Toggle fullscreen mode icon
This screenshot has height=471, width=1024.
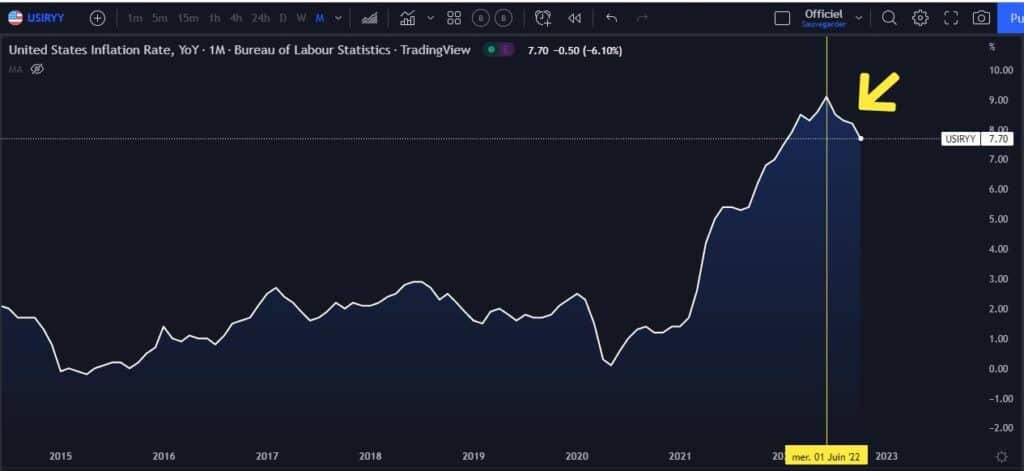point(951,18)
